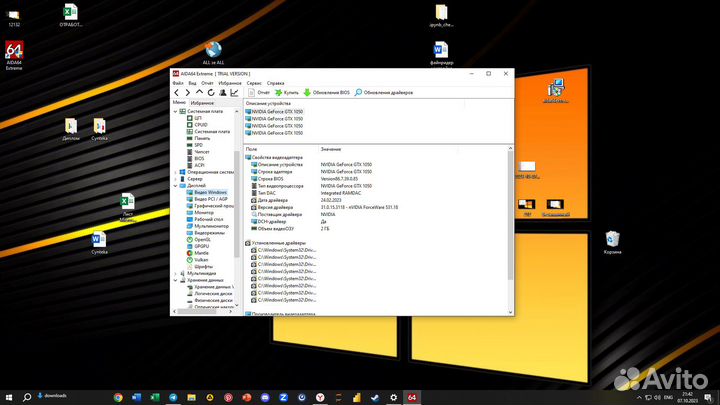Expand the Мультимедиа tree node
Image resolution: width=720 pixels, height=405 pixels.
coord(175,273)
